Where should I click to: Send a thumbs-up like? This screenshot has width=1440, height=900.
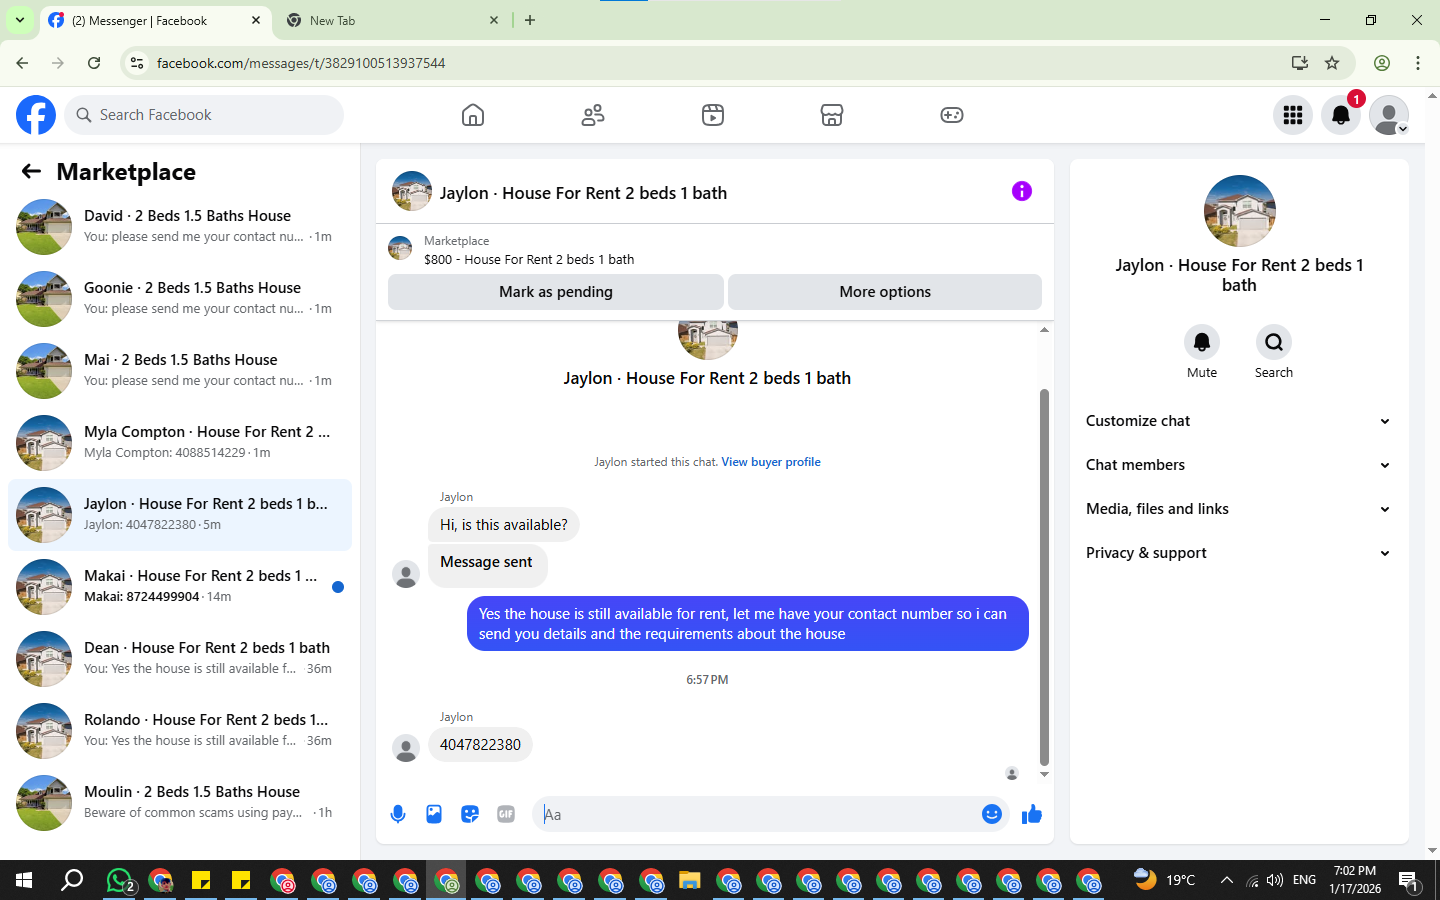(x=1032, y=814)
